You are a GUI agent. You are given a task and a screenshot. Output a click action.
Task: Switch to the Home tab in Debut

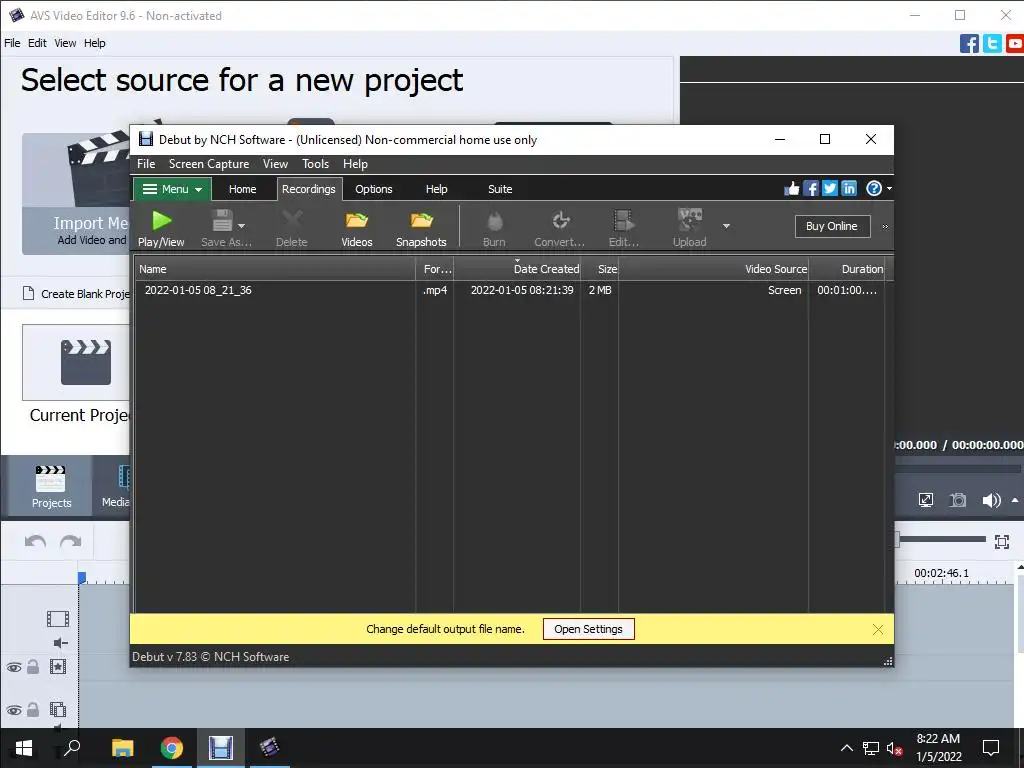pyautogui.click(x=242, y=189)
